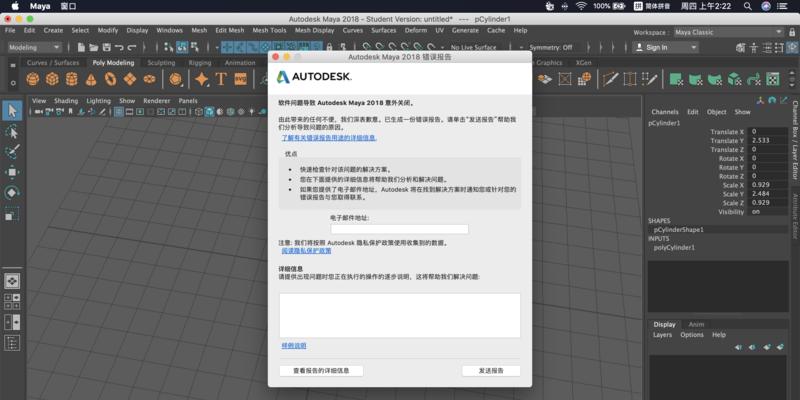Toggle select by hierarchy icon

169,47
